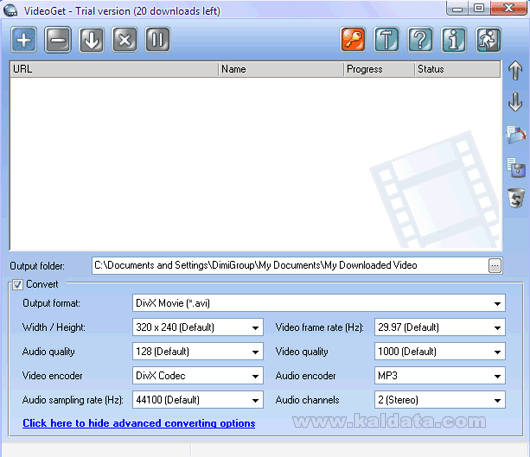Open Audio sampling rate dropdown
The image size is (530, 457).
click(x=198, y=400)
